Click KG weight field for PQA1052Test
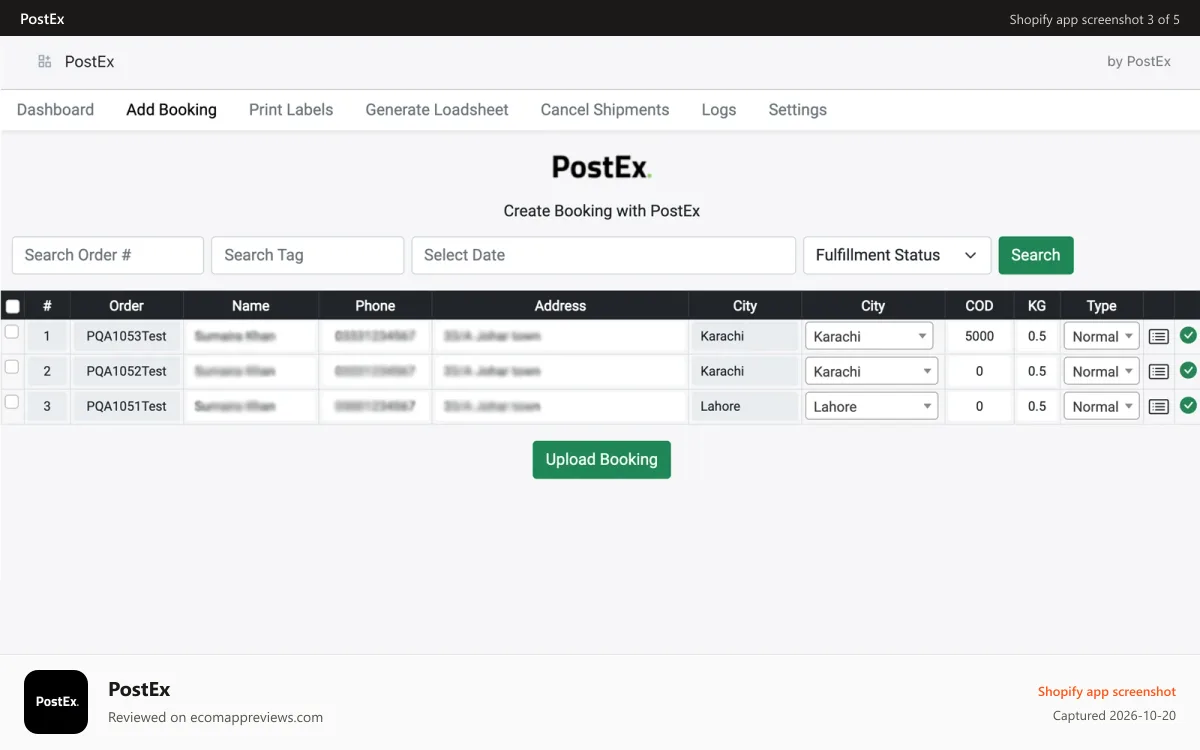This screenshot has width=1200, height=750. [x=1037, y=371]
